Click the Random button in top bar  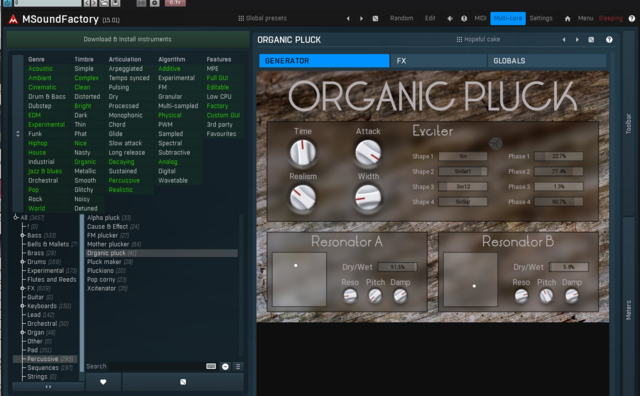[401, 18]
